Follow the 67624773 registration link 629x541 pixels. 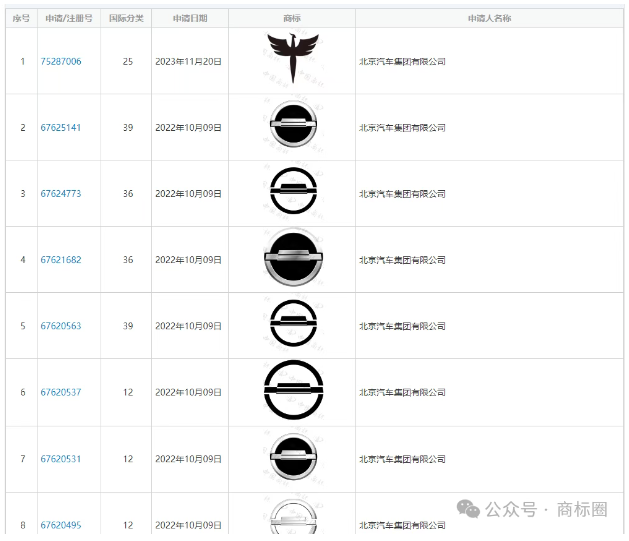(x=61, y=194)
